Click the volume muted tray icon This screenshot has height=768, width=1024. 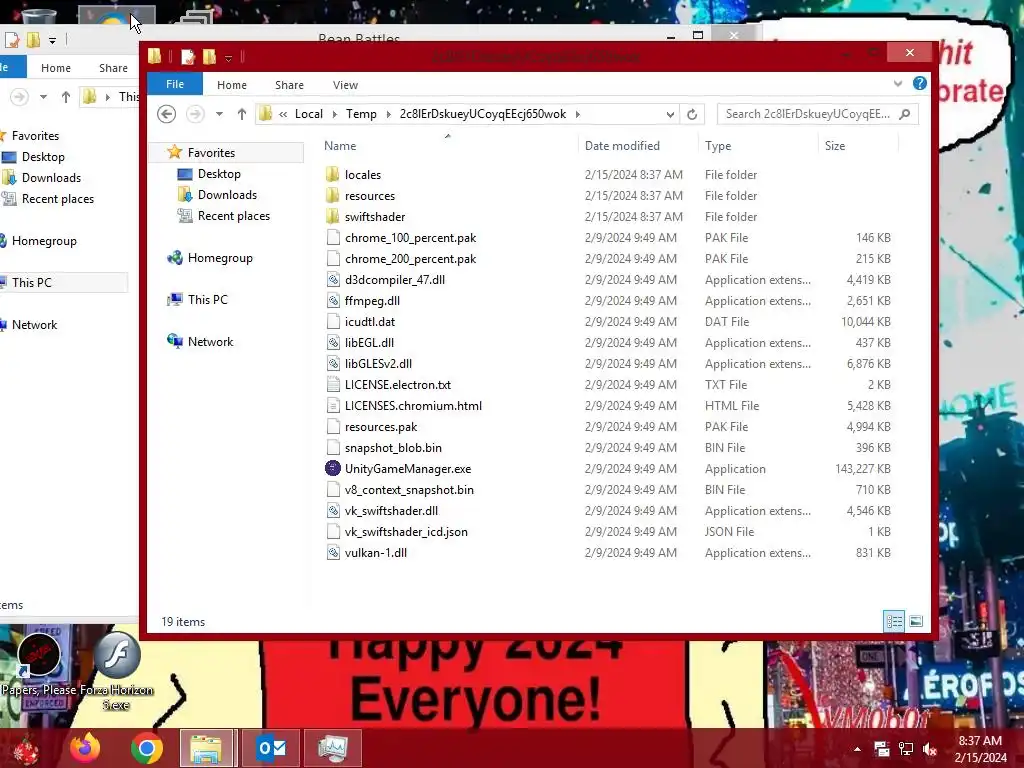(929, 749)
